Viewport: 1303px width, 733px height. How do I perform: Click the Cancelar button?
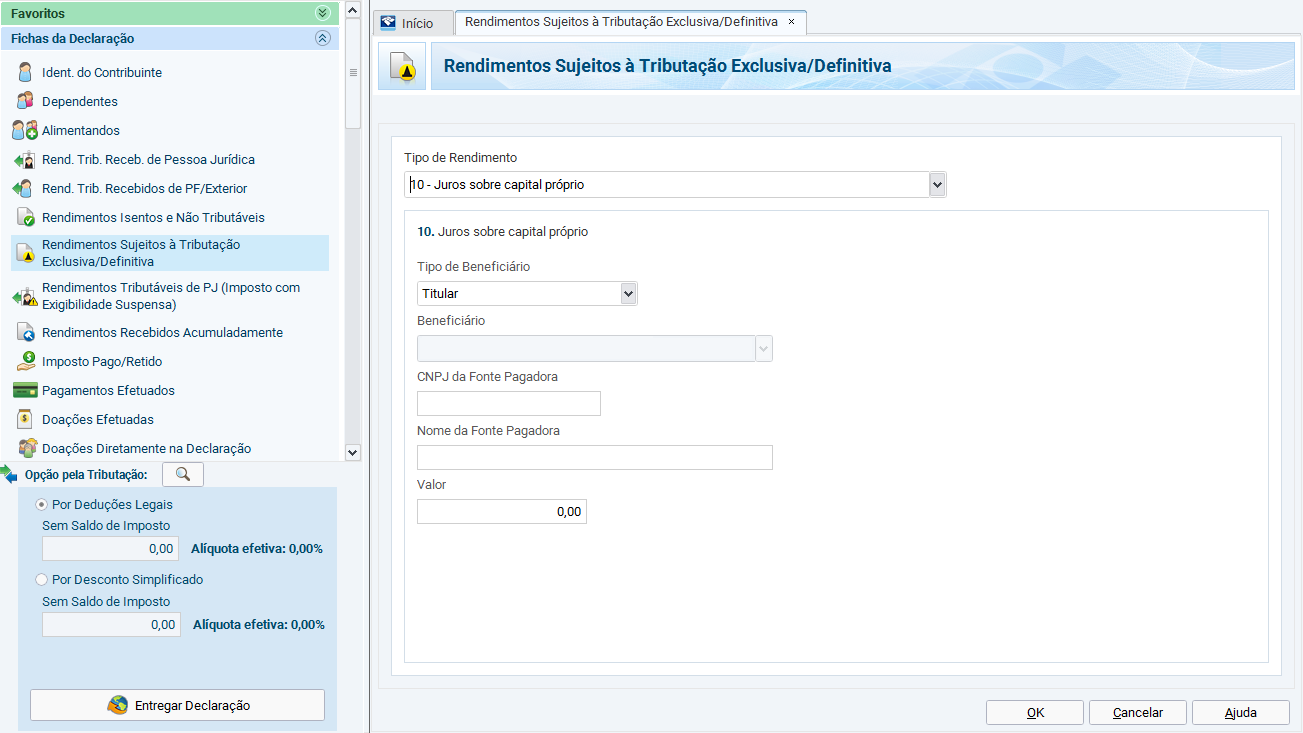[1138, 712]
